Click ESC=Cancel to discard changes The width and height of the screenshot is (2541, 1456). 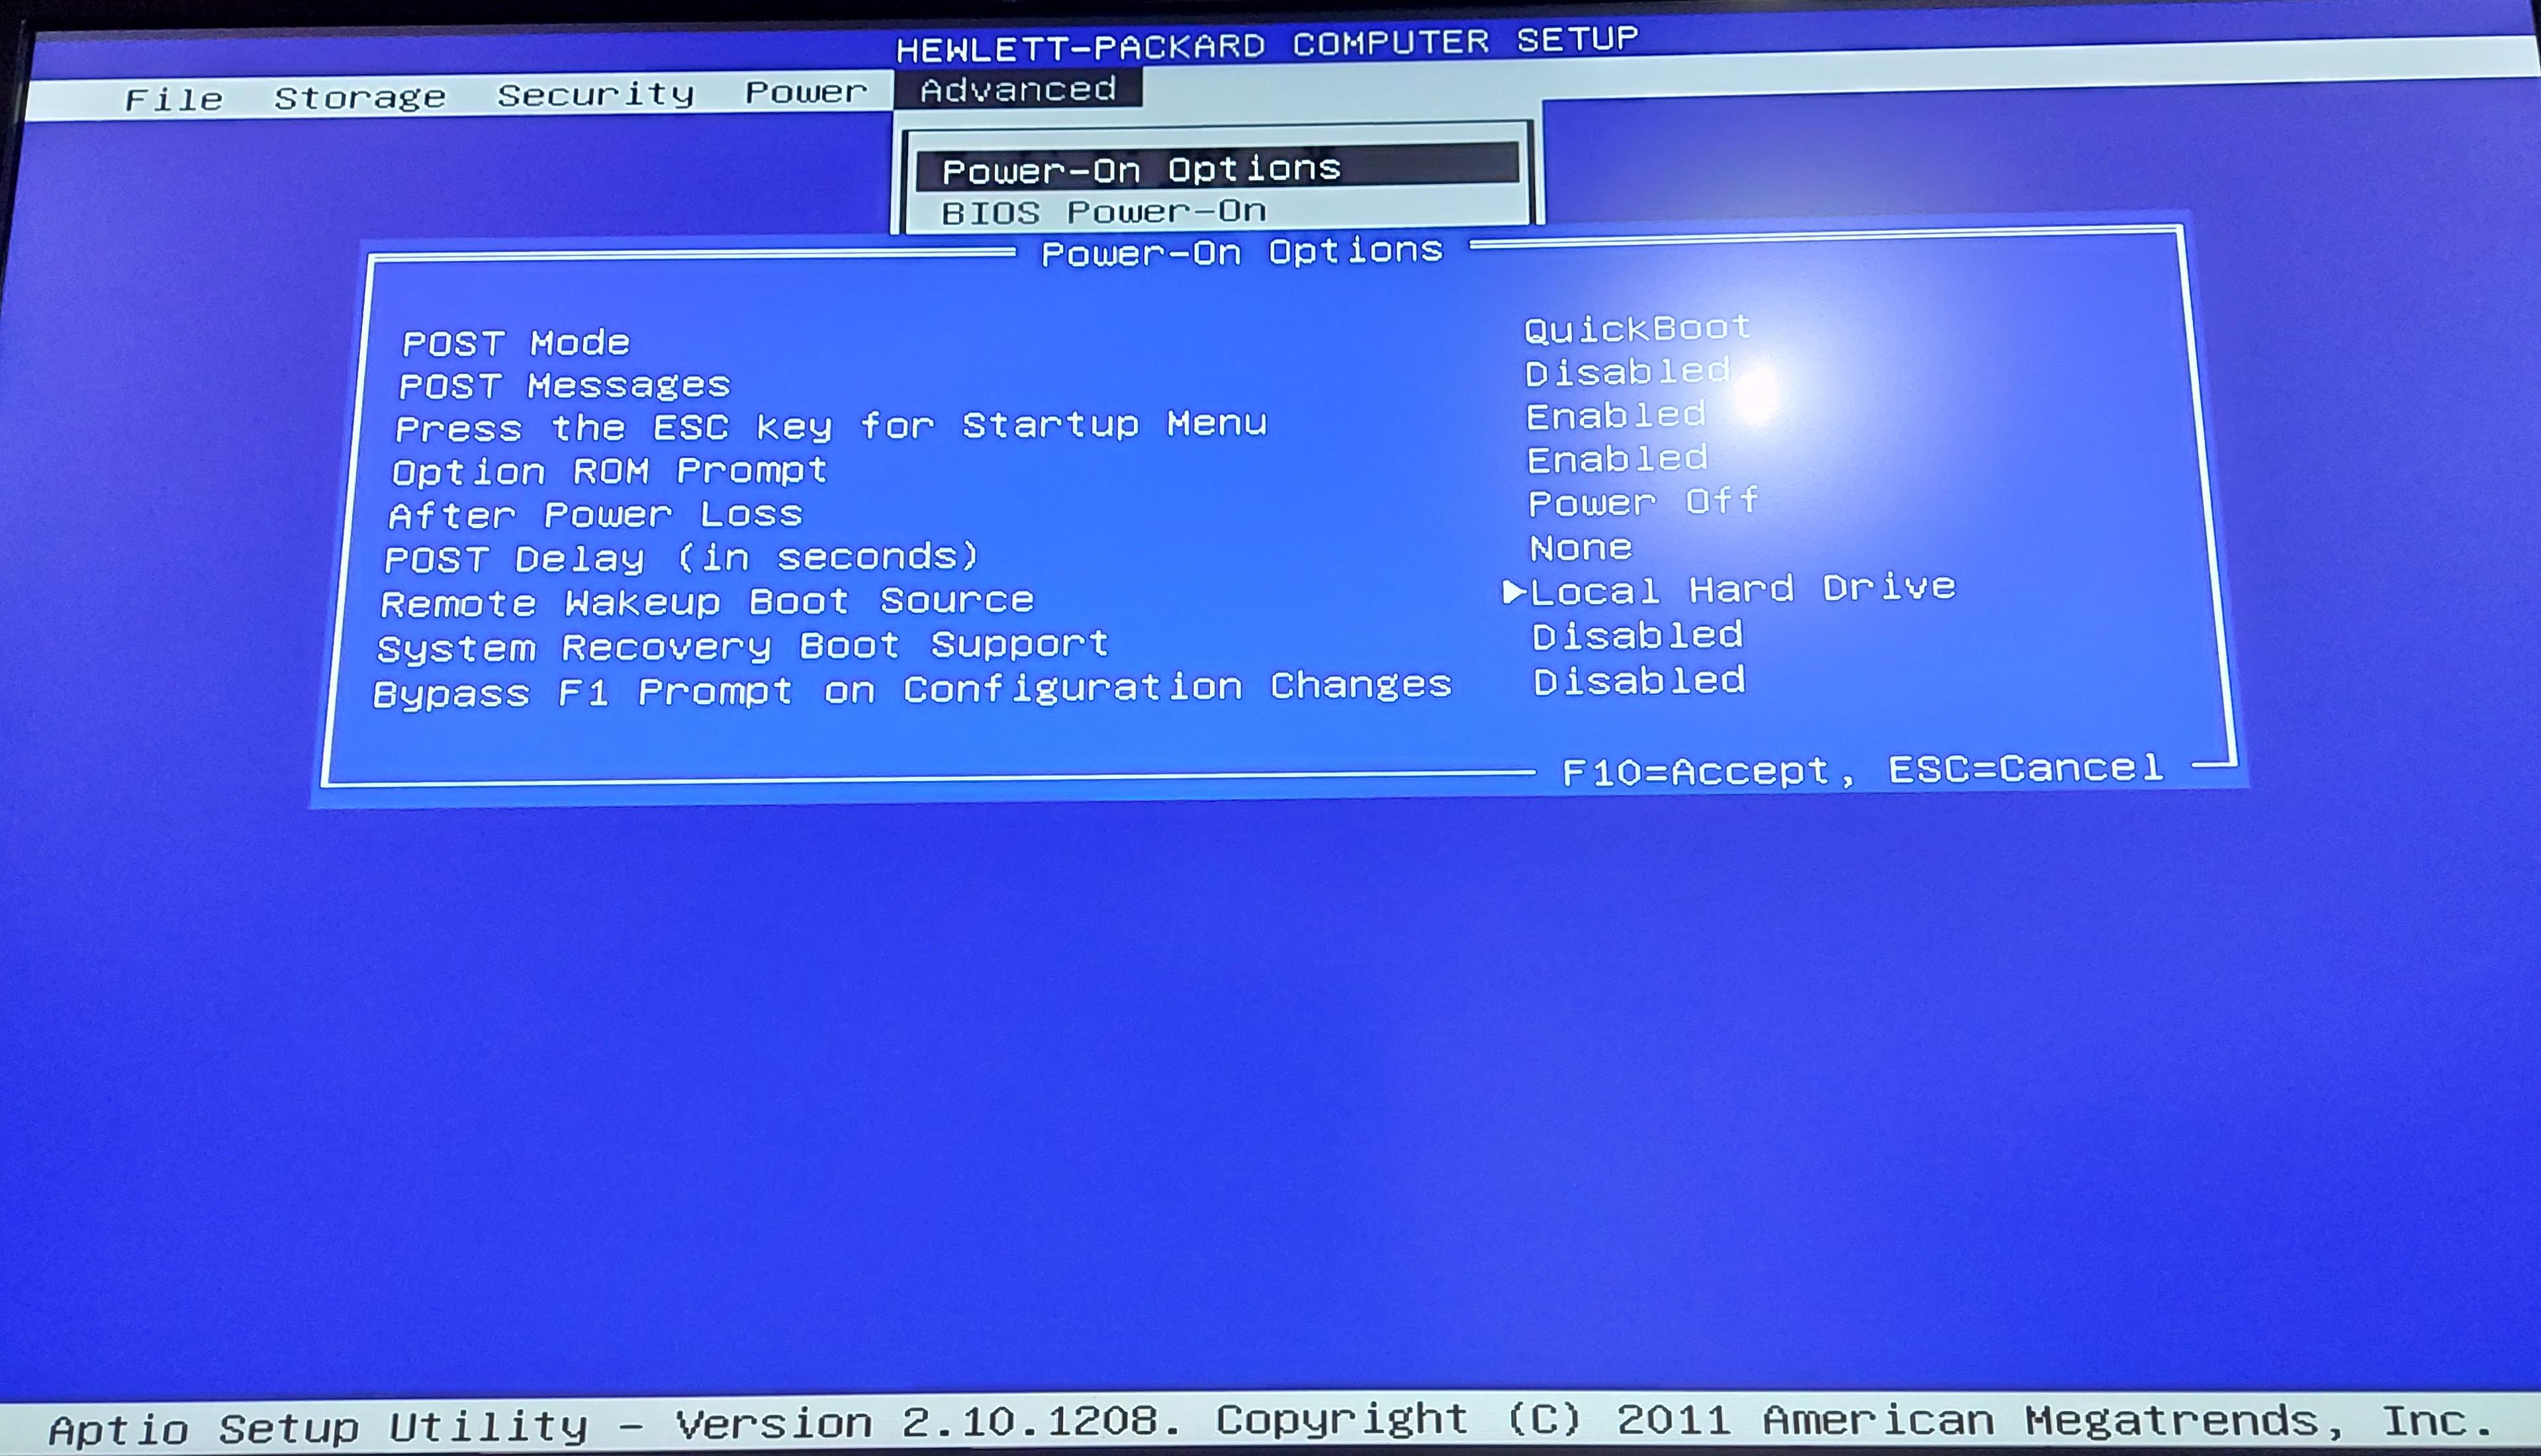(2026, 769)
